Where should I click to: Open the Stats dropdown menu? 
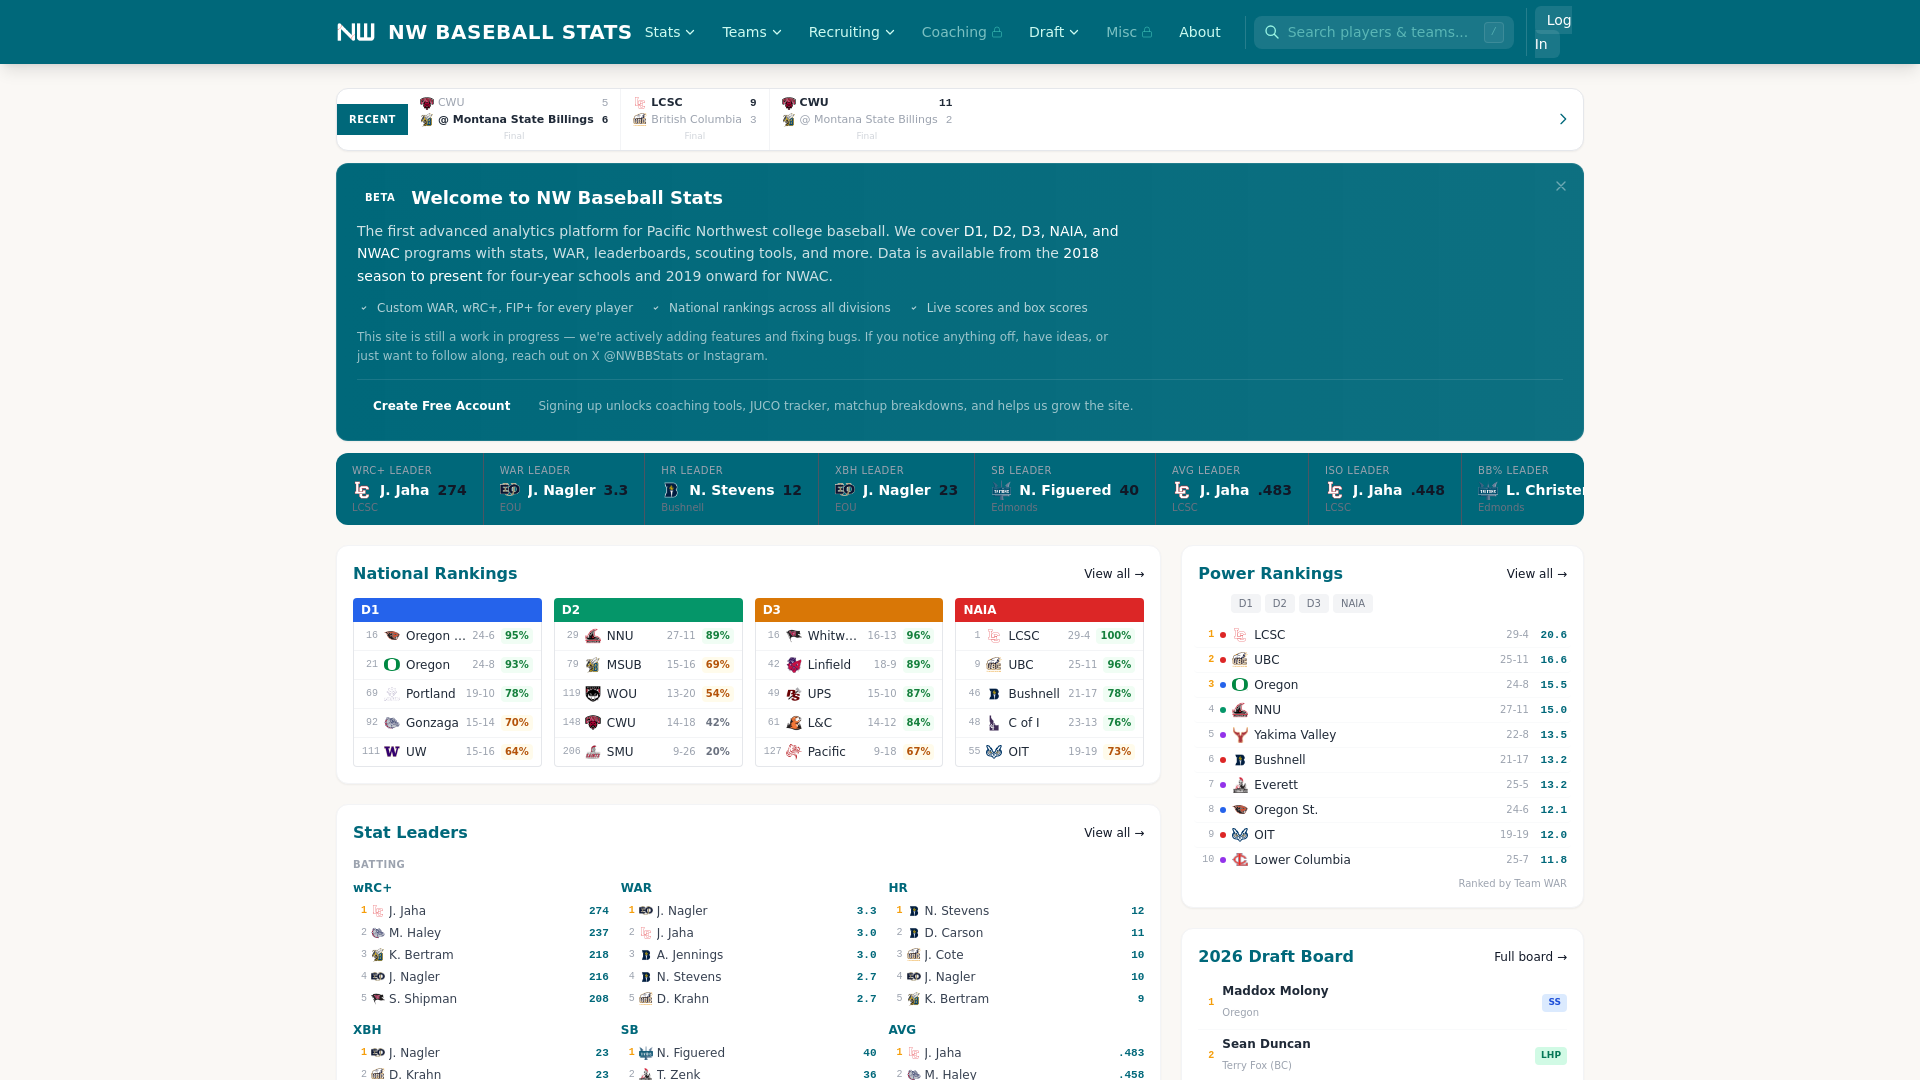[669, 32]
